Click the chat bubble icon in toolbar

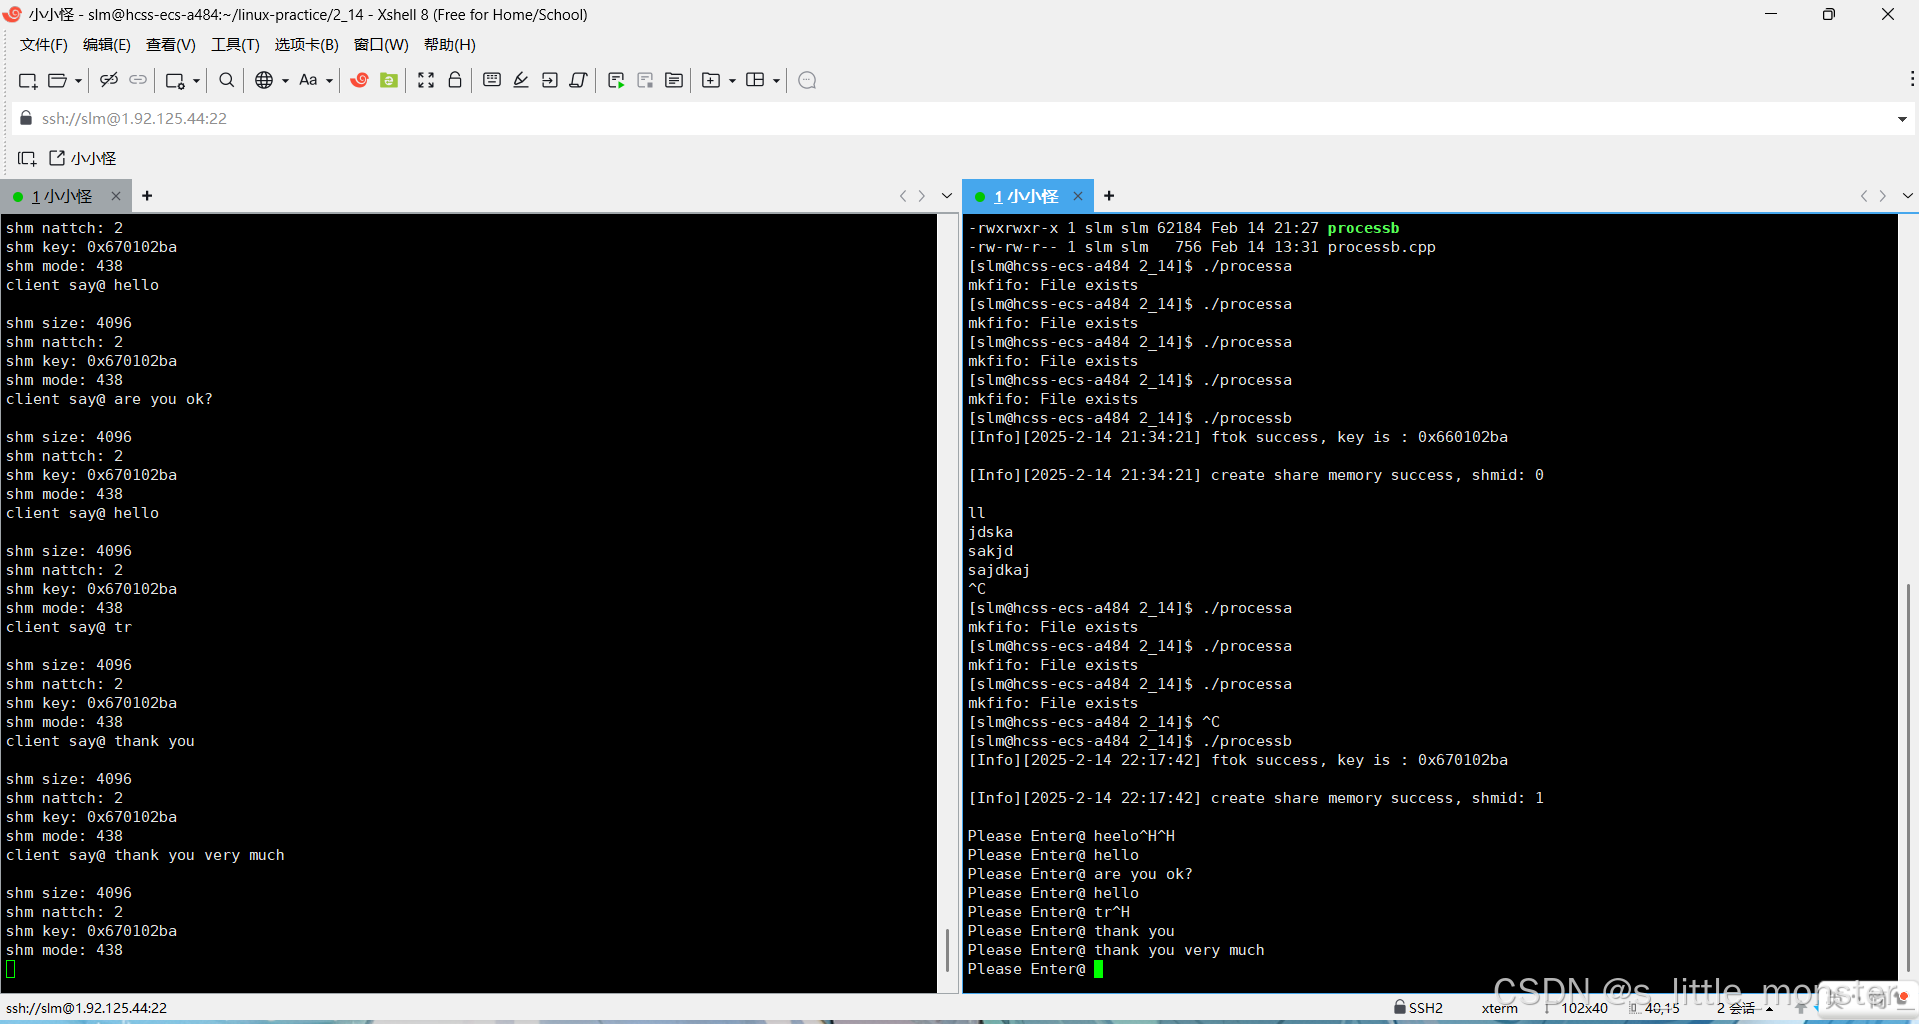click(x=808, y=80)
